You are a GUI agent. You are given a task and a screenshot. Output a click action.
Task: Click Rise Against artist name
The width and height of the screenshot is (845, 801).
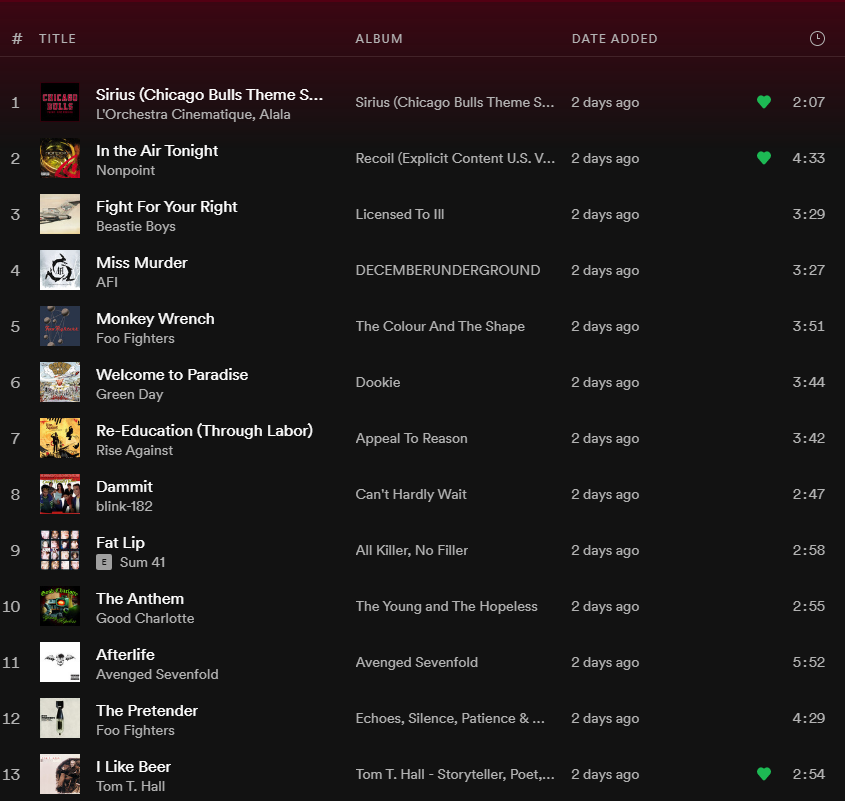point(134,451)
